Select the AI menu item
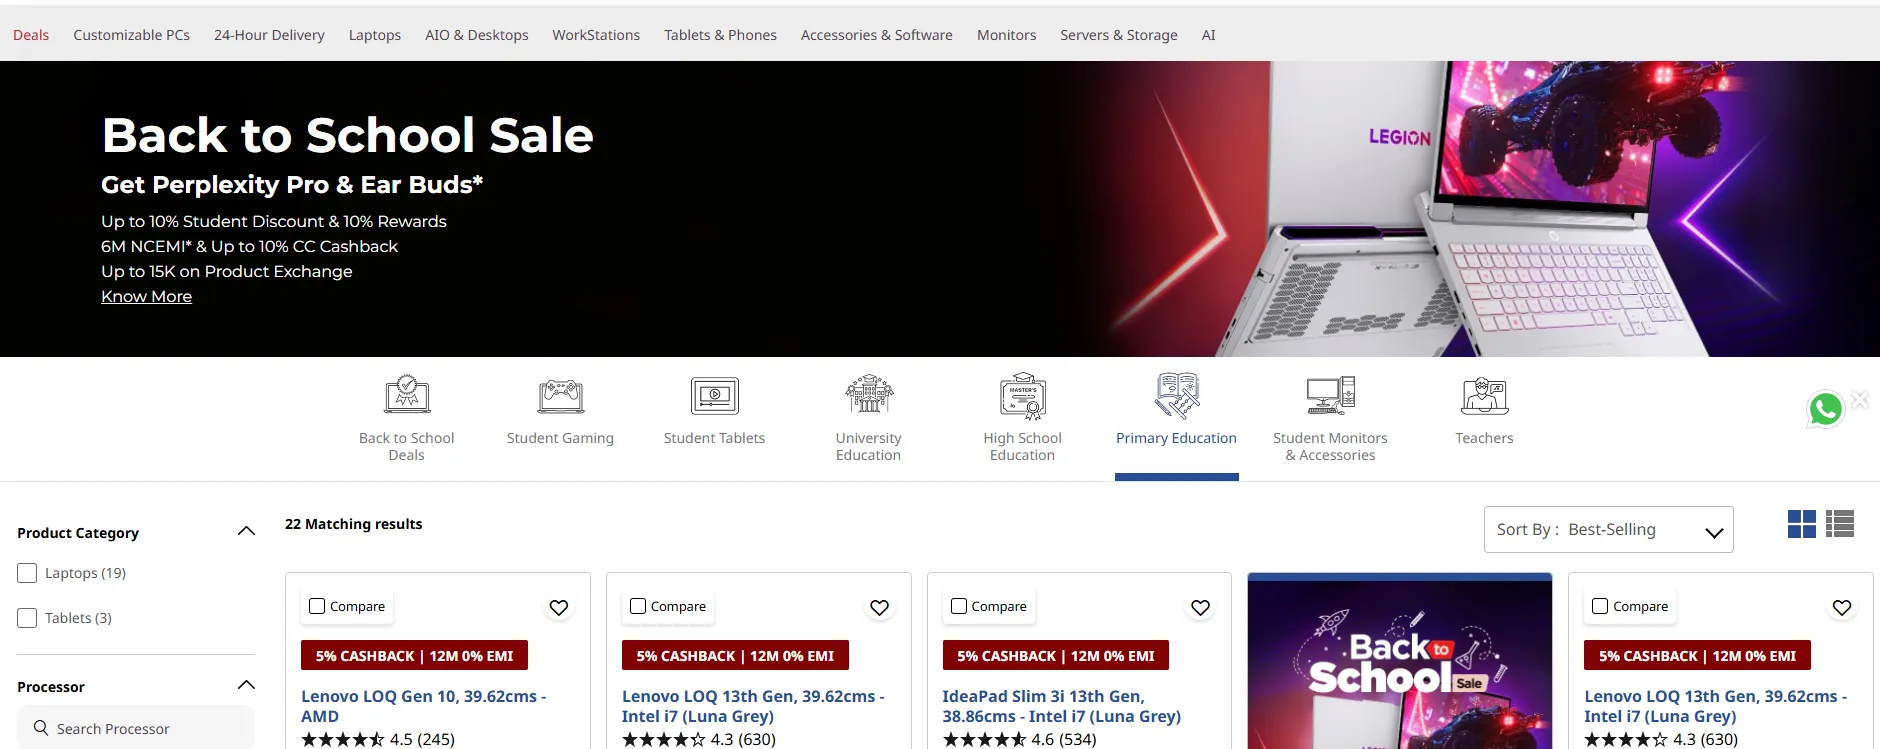The width and height of the screenshot is (1880, 749). (x=1208, y=35)
